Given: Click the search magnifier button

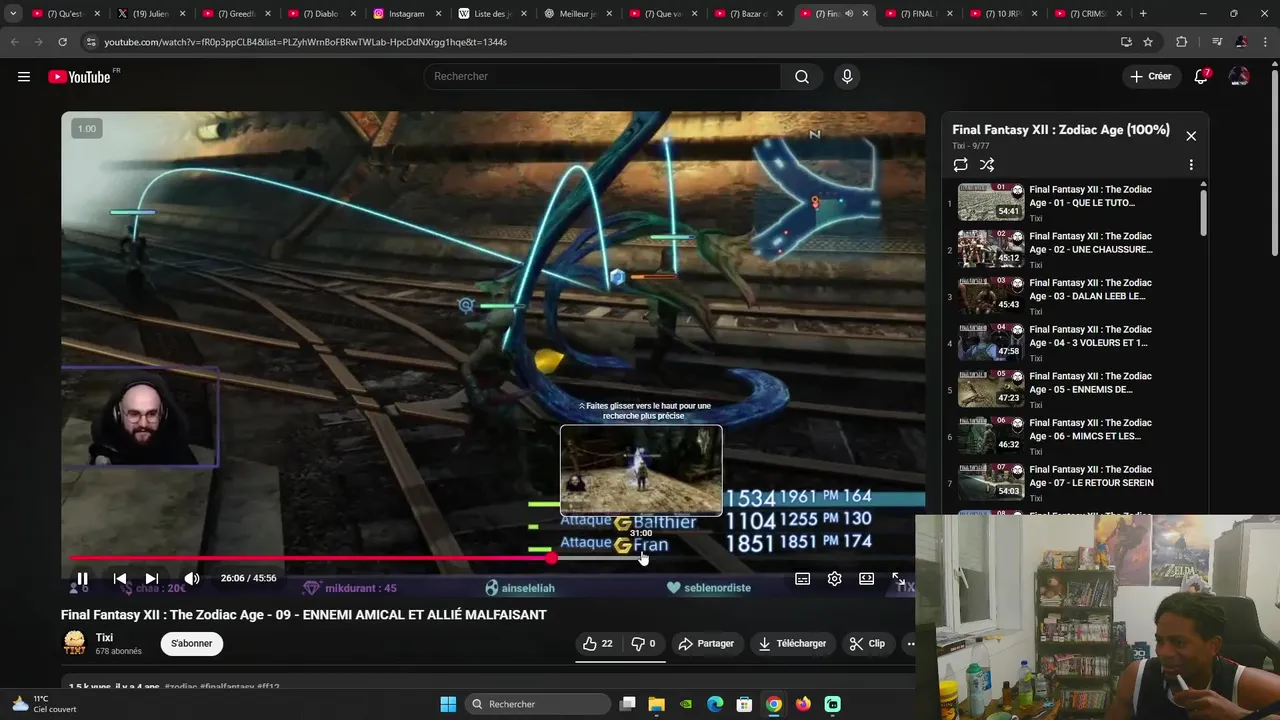Looking at the screenshot, I should (802, 77).
